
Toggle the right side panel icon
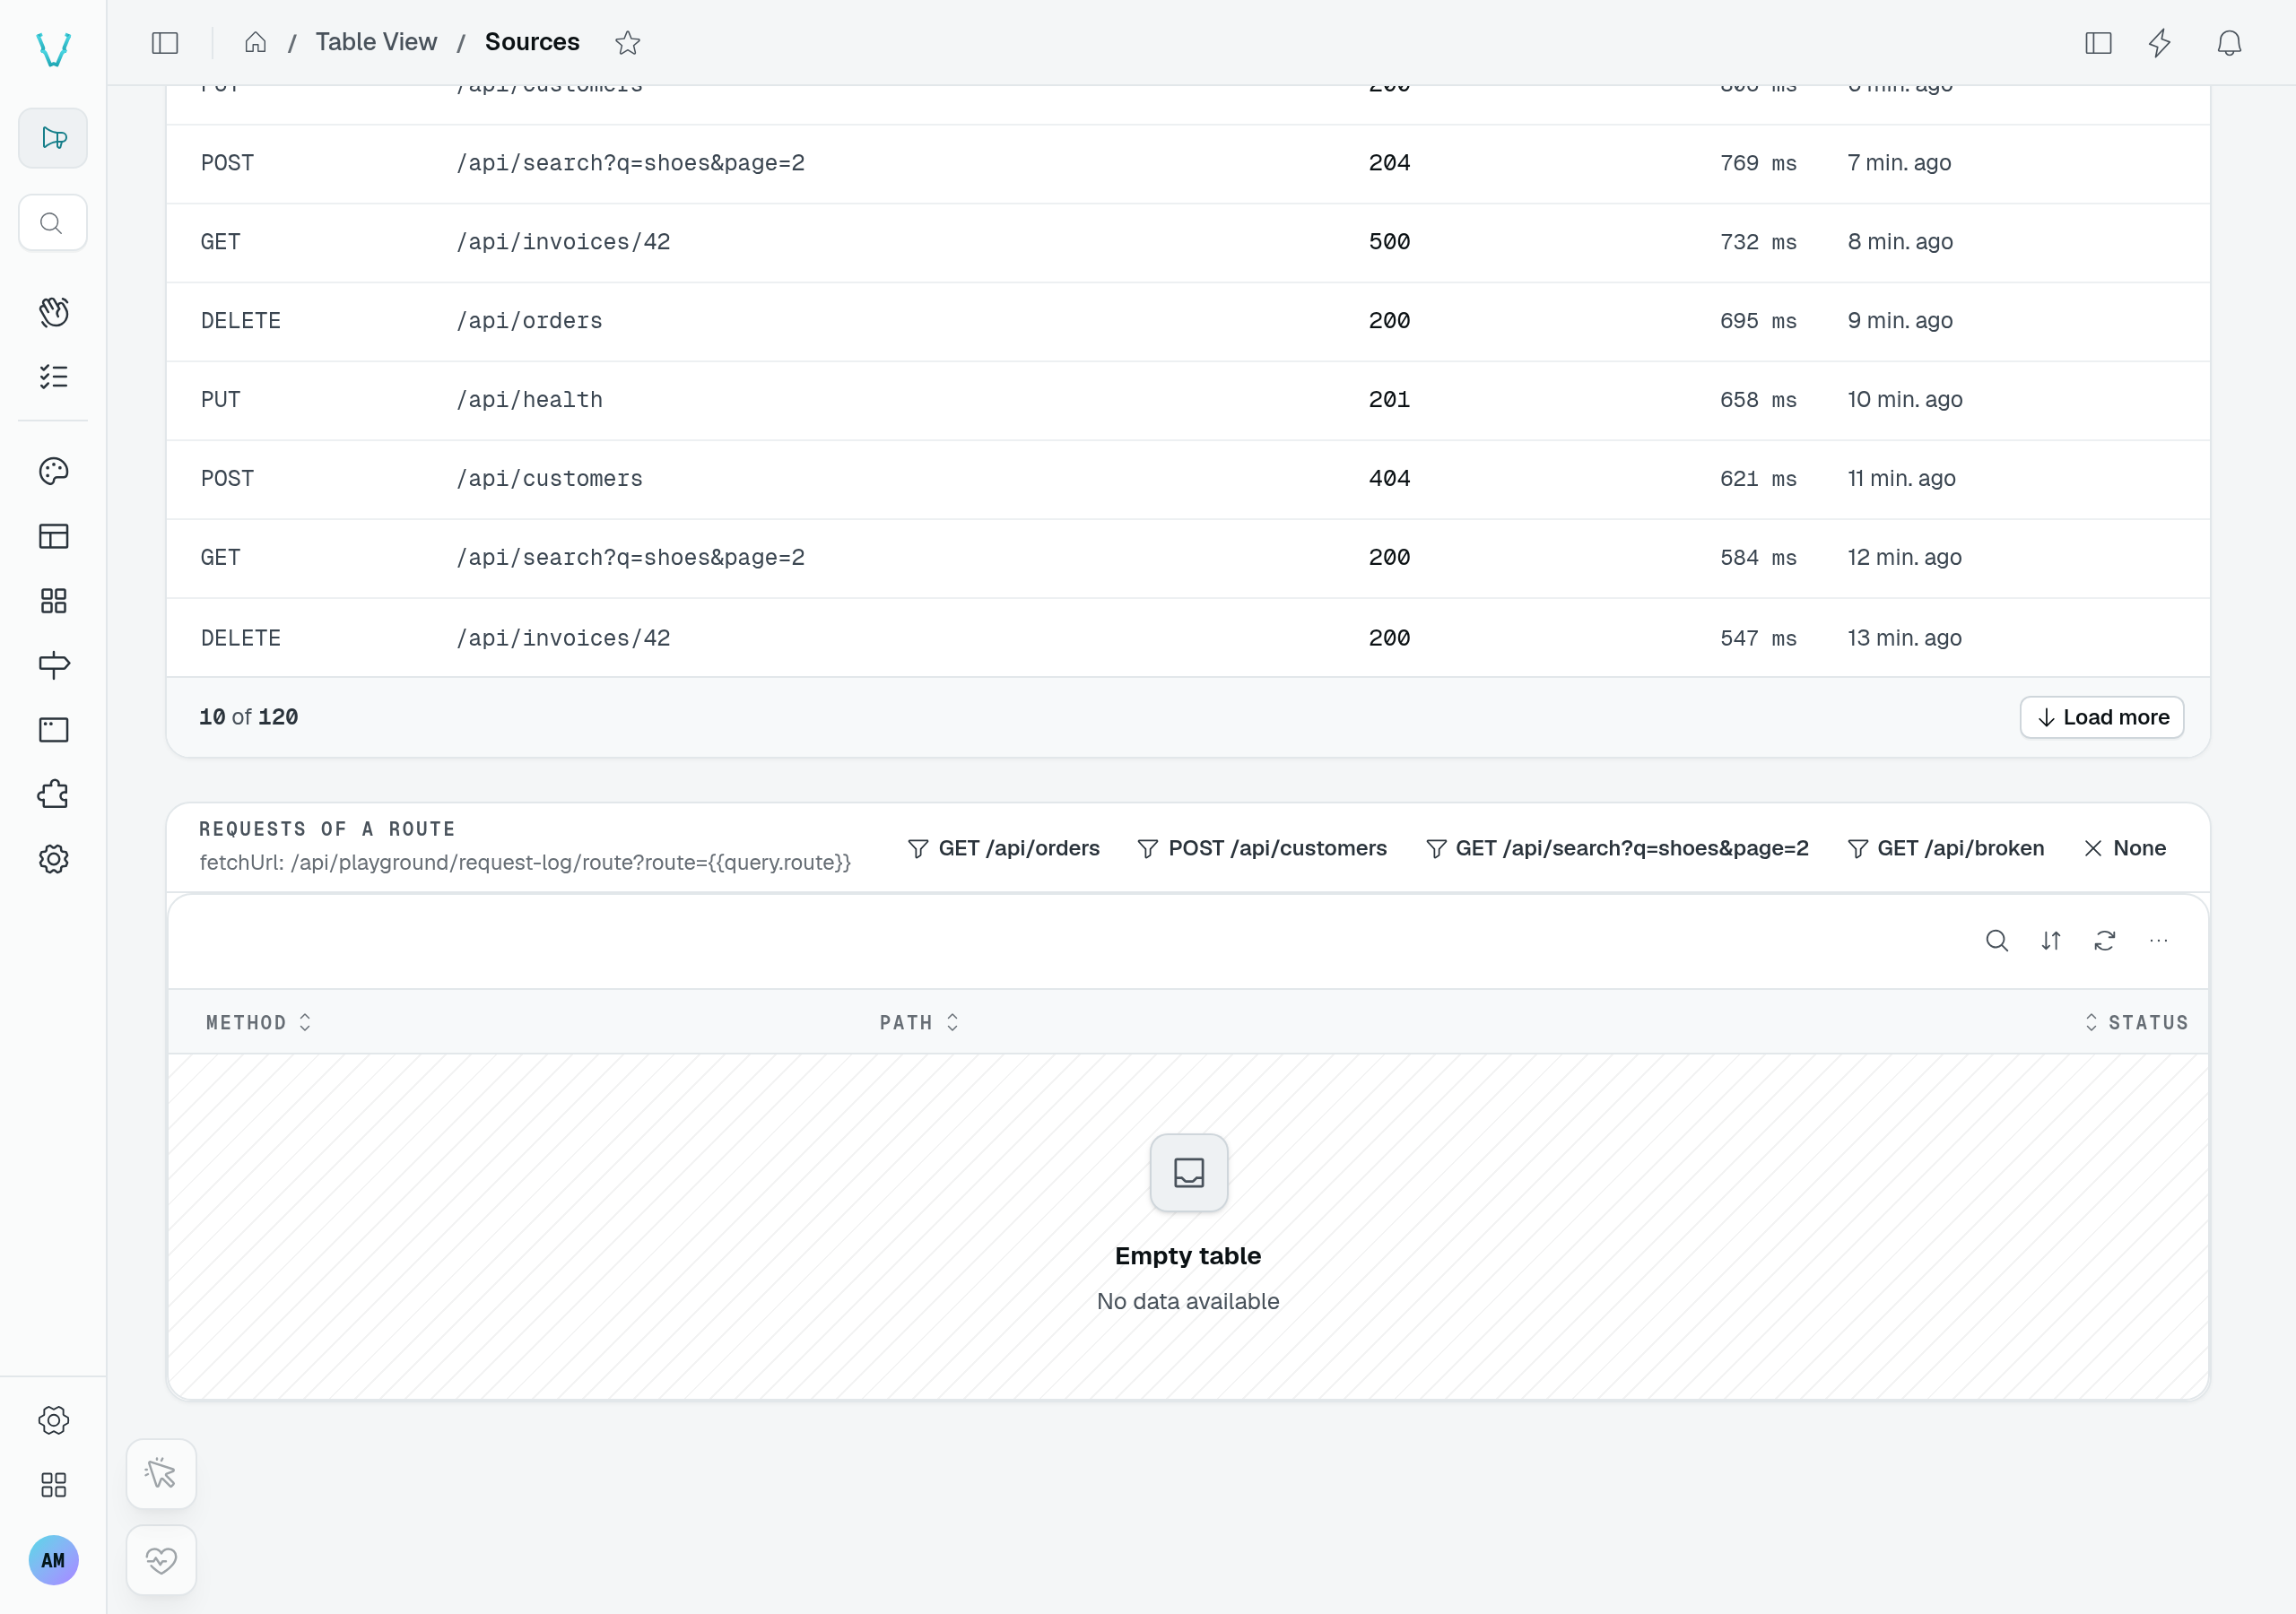(2098, 42)
